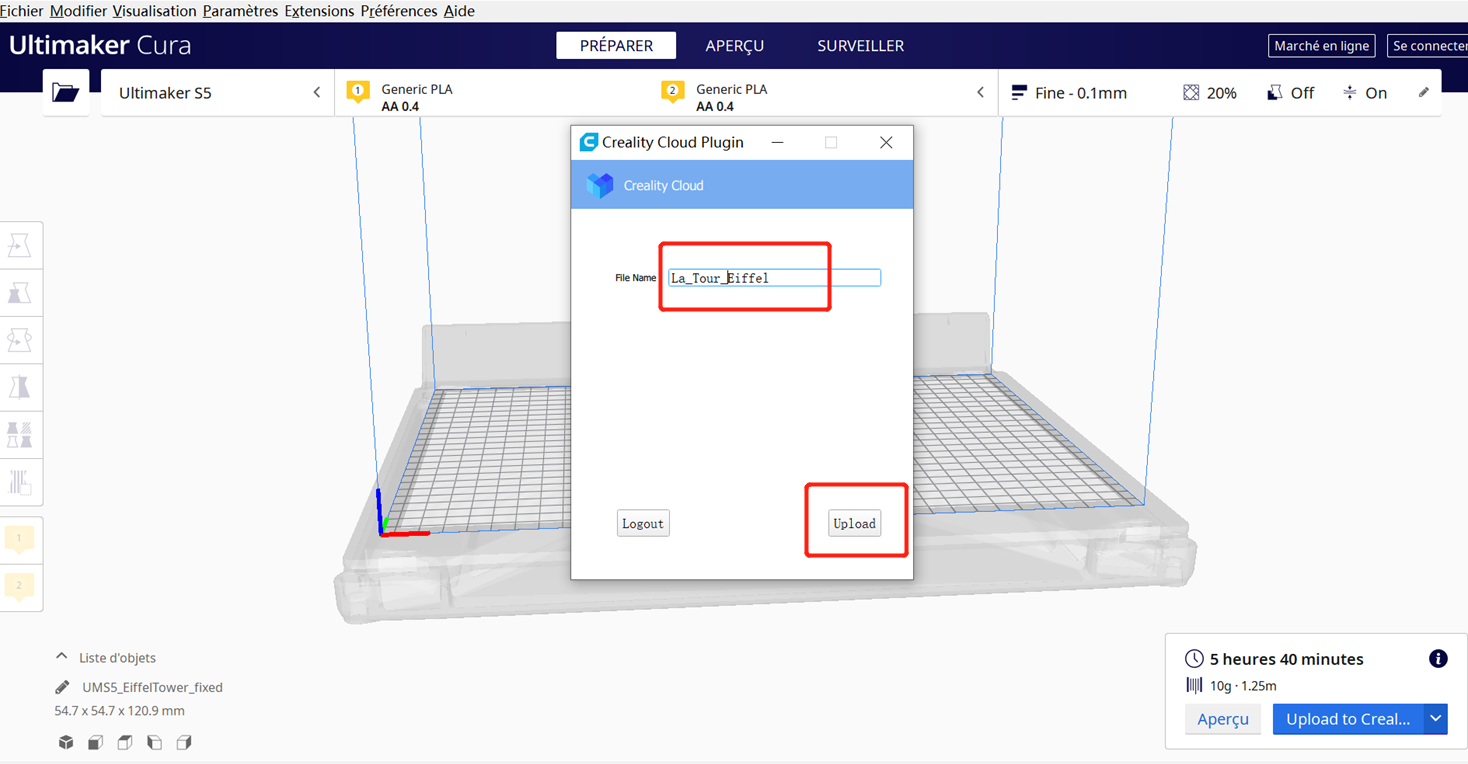This screenshot has width=1468, height=764.
Task: Open the Extensions menu
Action: coord(319,11)
